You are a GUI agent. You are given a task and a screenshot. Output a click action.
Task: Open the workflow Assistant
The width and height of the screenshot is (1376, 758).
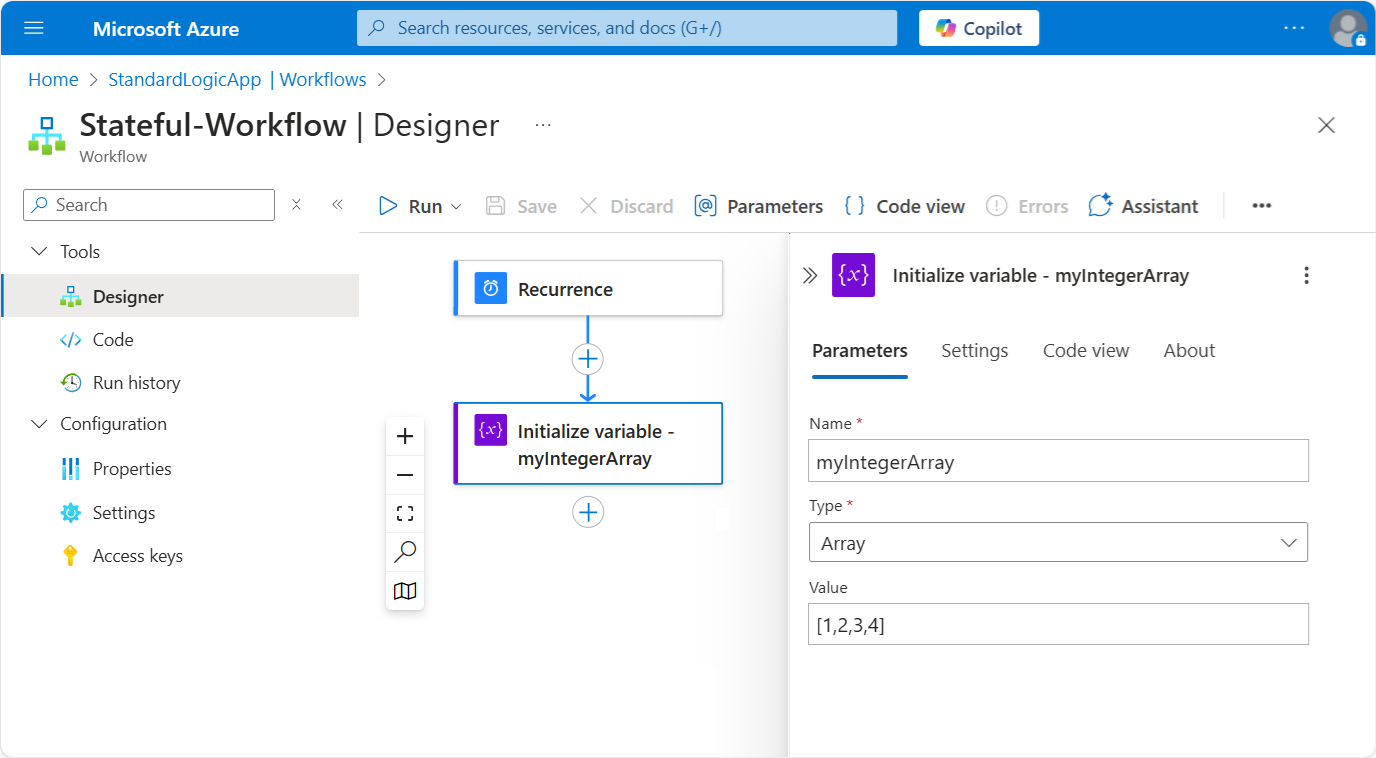point(1143,206)
